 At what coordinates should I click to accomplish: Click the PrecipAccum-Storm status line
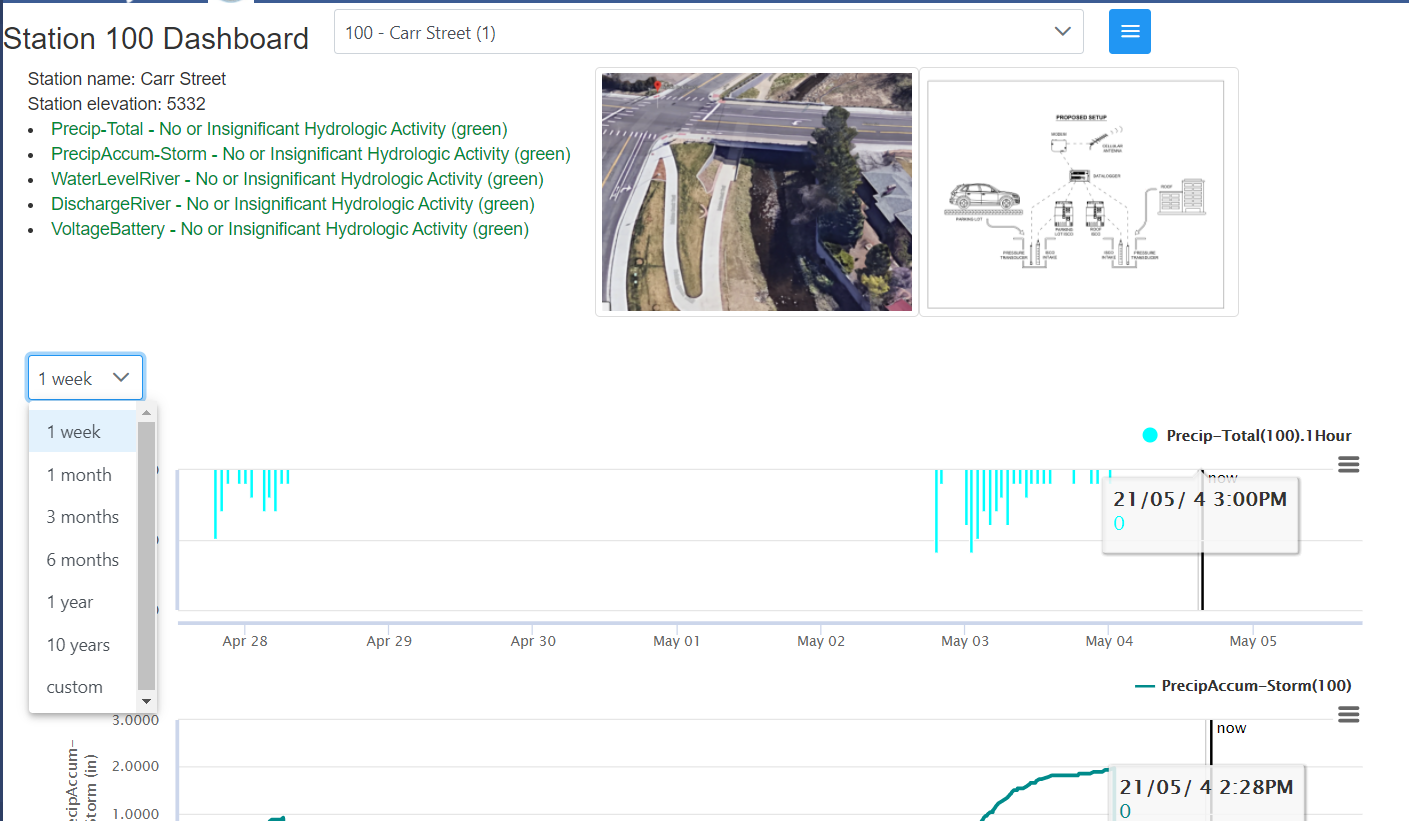point(311,154)
